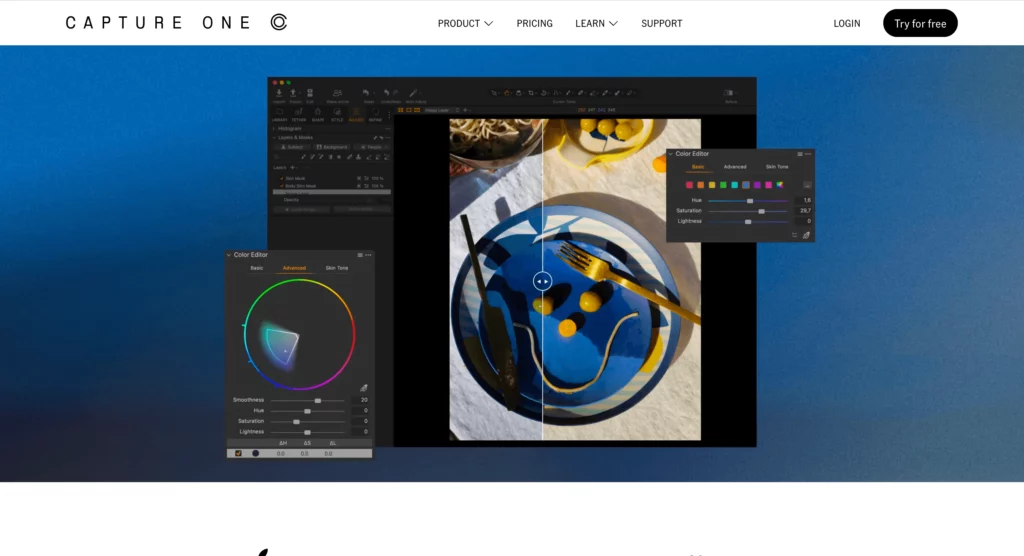Select the blue color swatch

pos(746,185)
